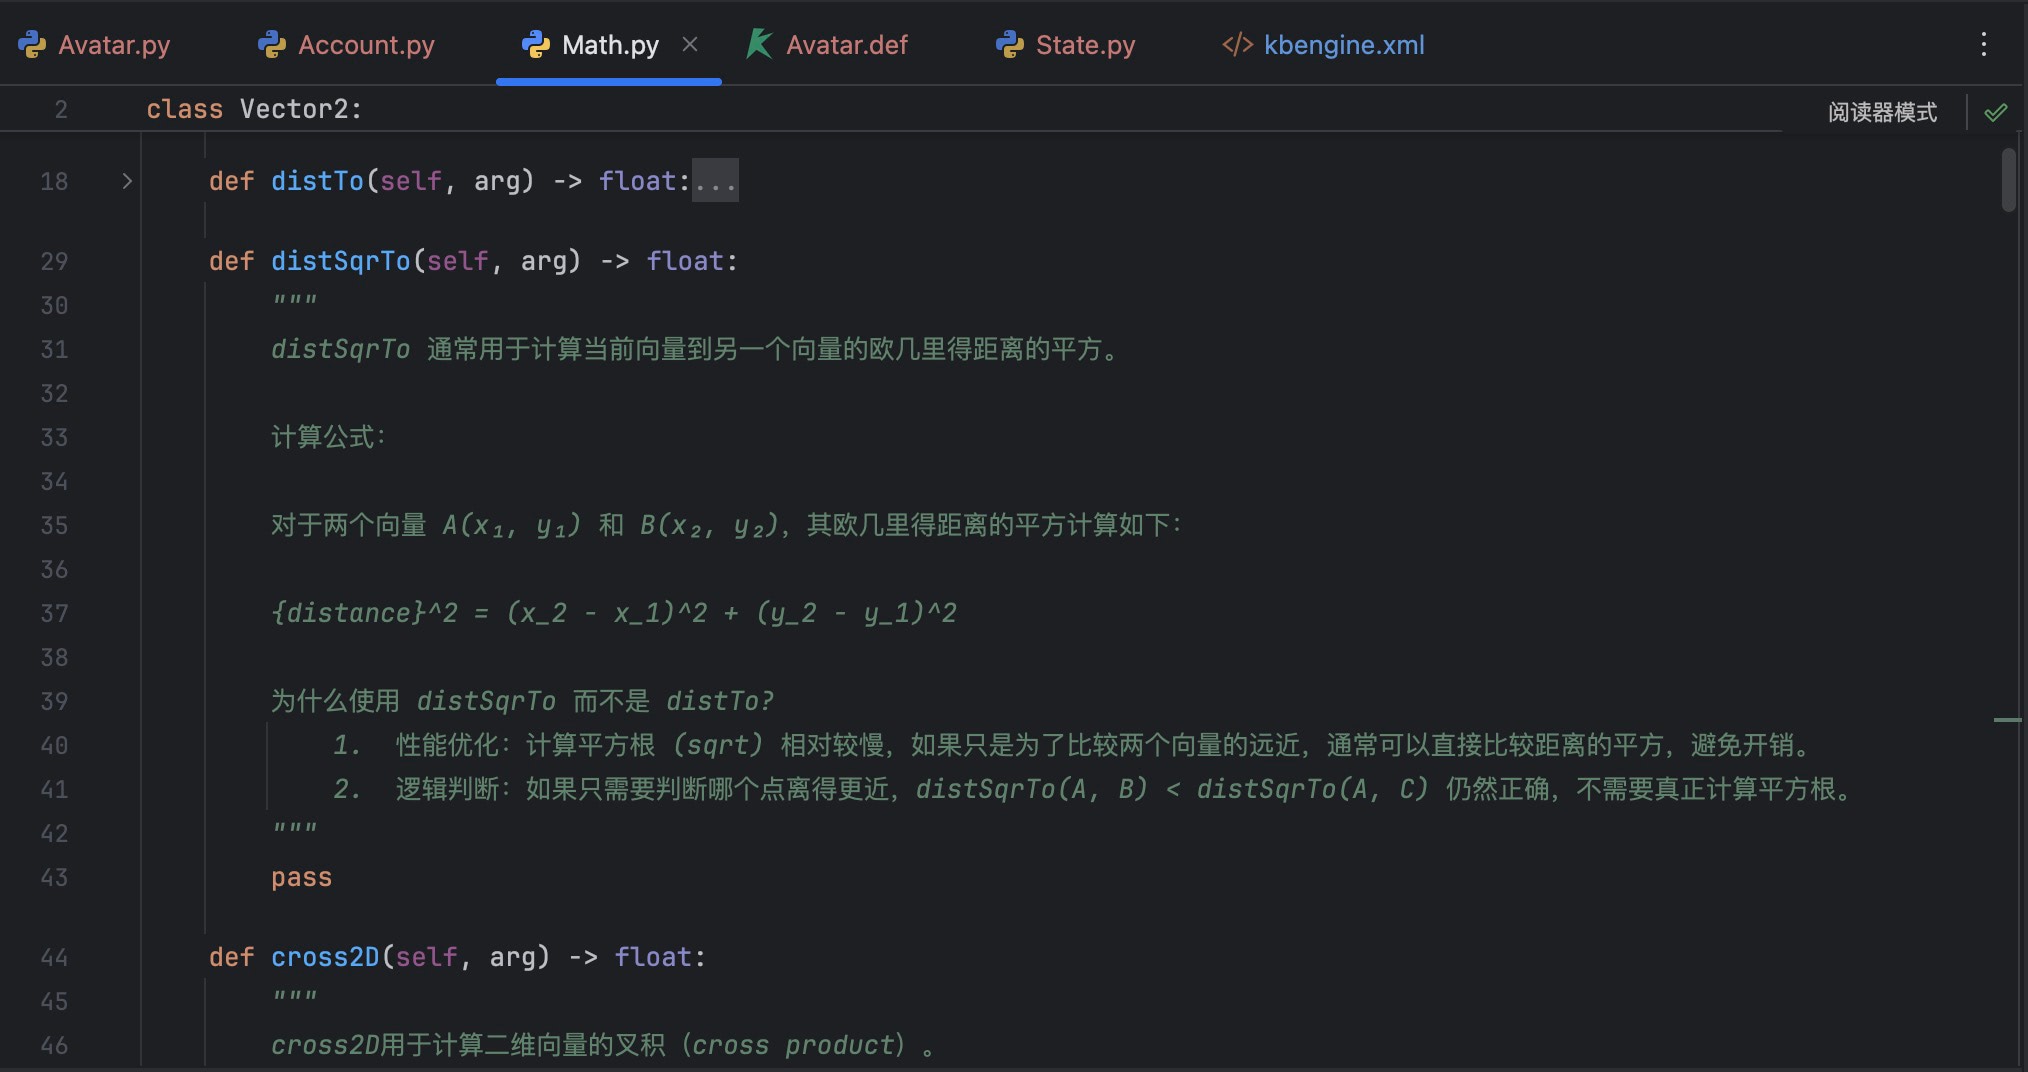This screenshot has width=2028, height=1072.
Task: Expand the folded distTo method chevron
Action: coord(127,181)
